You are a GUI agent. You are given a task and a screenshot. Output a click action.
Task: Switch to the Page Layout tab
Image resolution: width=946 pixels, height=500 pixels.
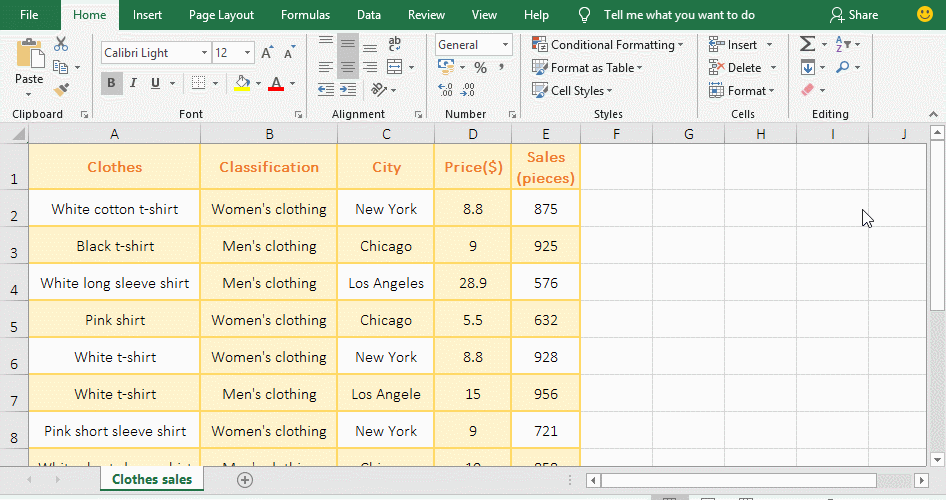pos(221,15)
